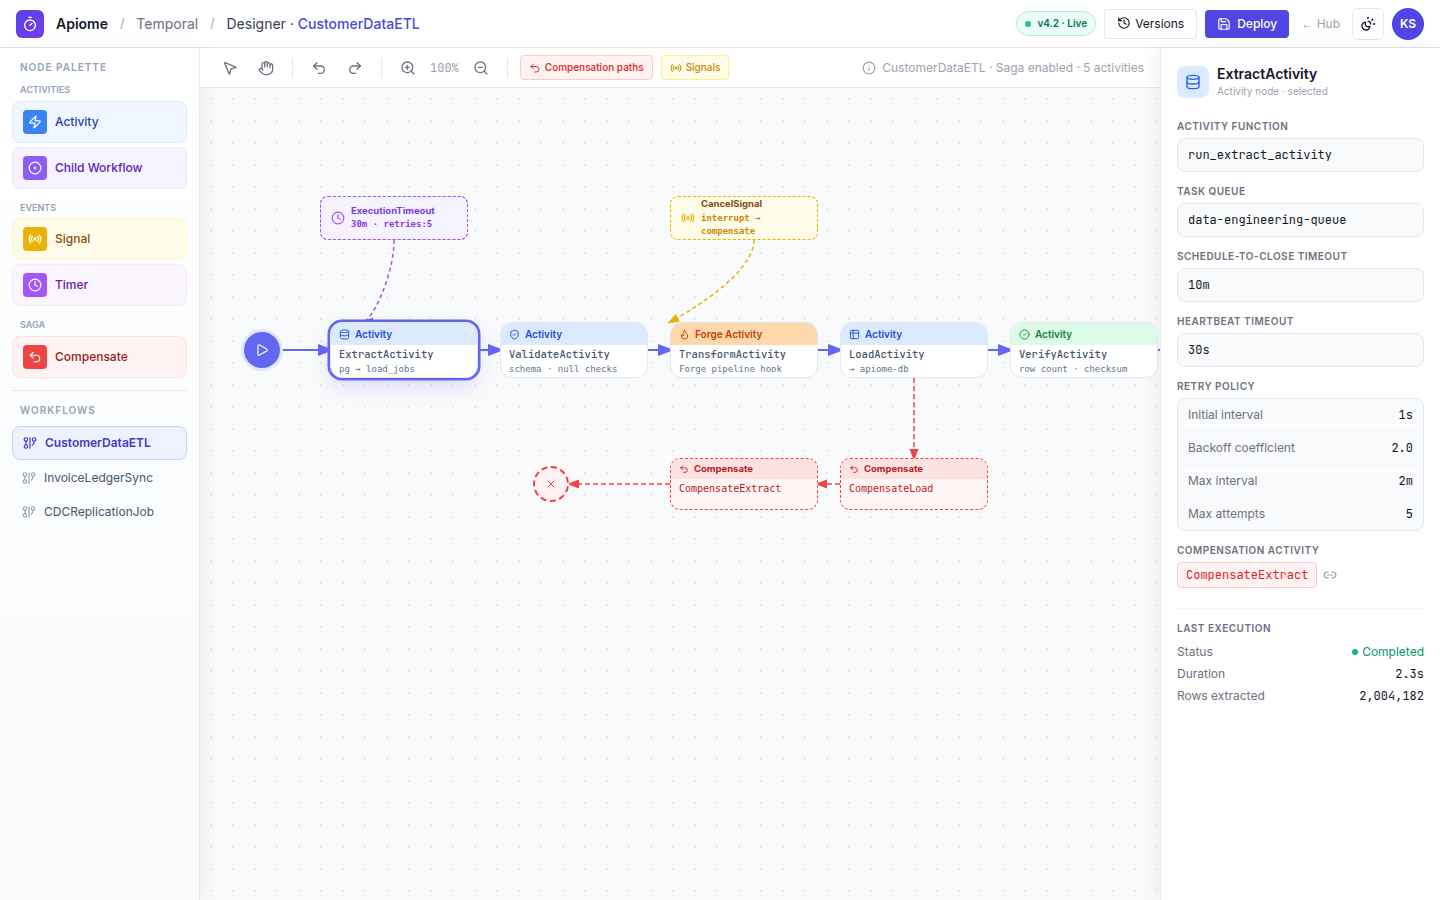
Task: Toggle the theme switch icon
Action: [x=1368, y=24]
